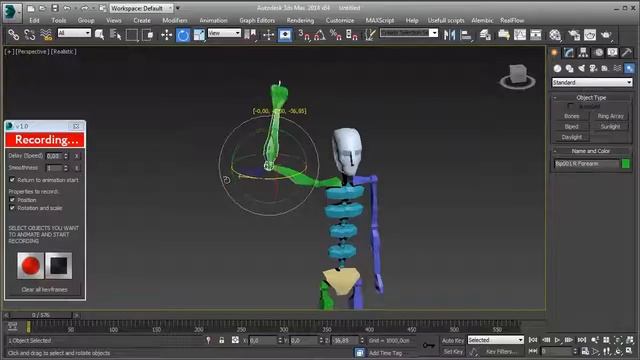Open the Standard category dropdown in command panel
Image resolution: width=640 pixels, height=360 pixels.
592,82
